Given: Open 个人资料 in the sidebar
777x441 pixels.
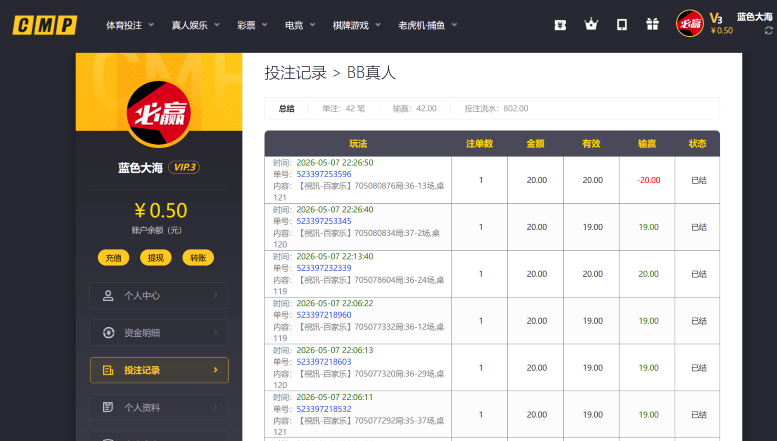Looking at the screenshot, I should (159, 407).
